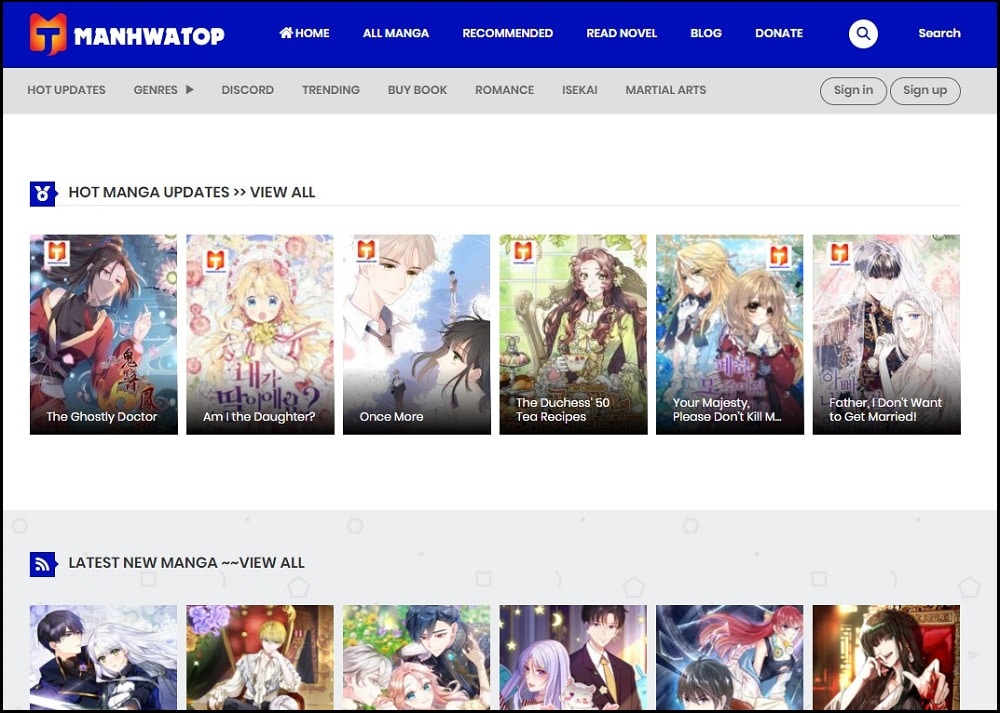Open Hot Manga Updates View All heading
Viewport: 1000px width, 713px height.
(191, 192)
